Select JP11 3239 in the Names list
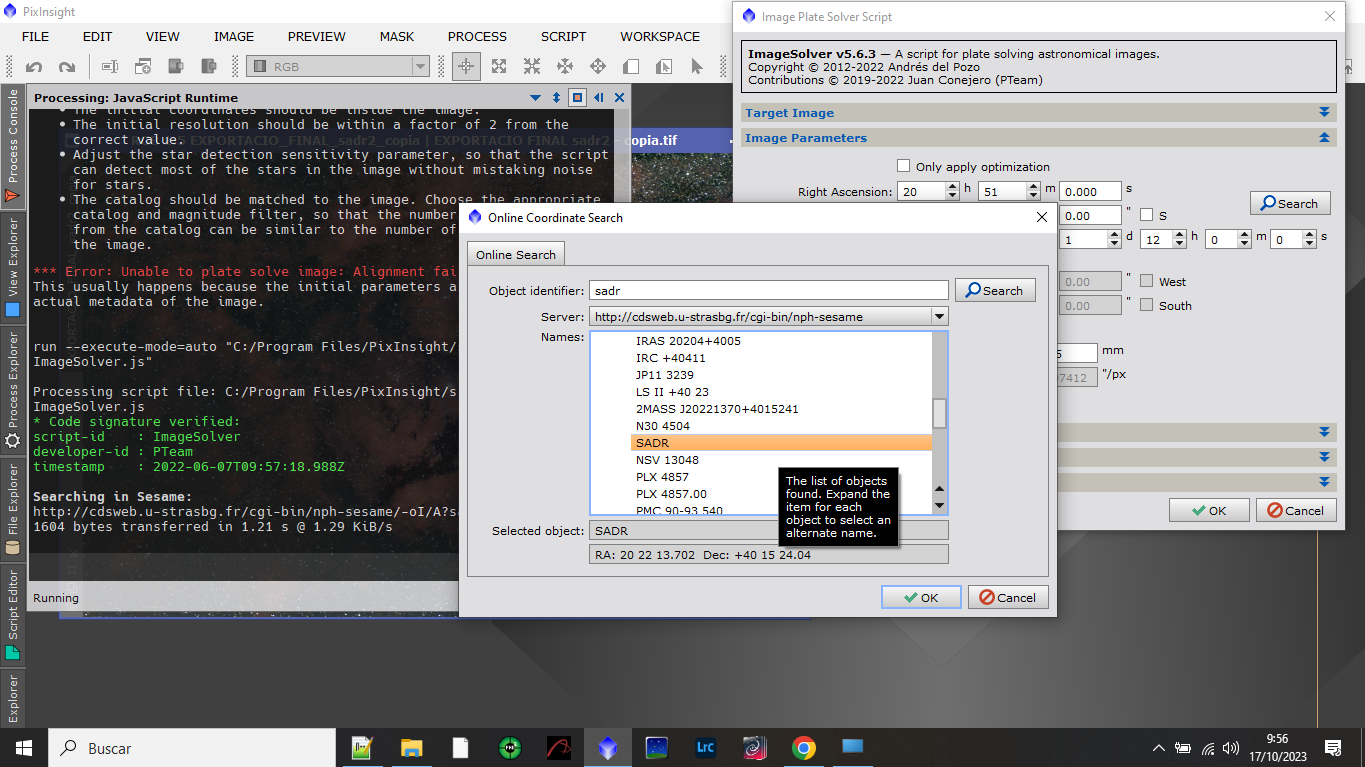This screenshot has width=1365, height=767. [664, 375]
